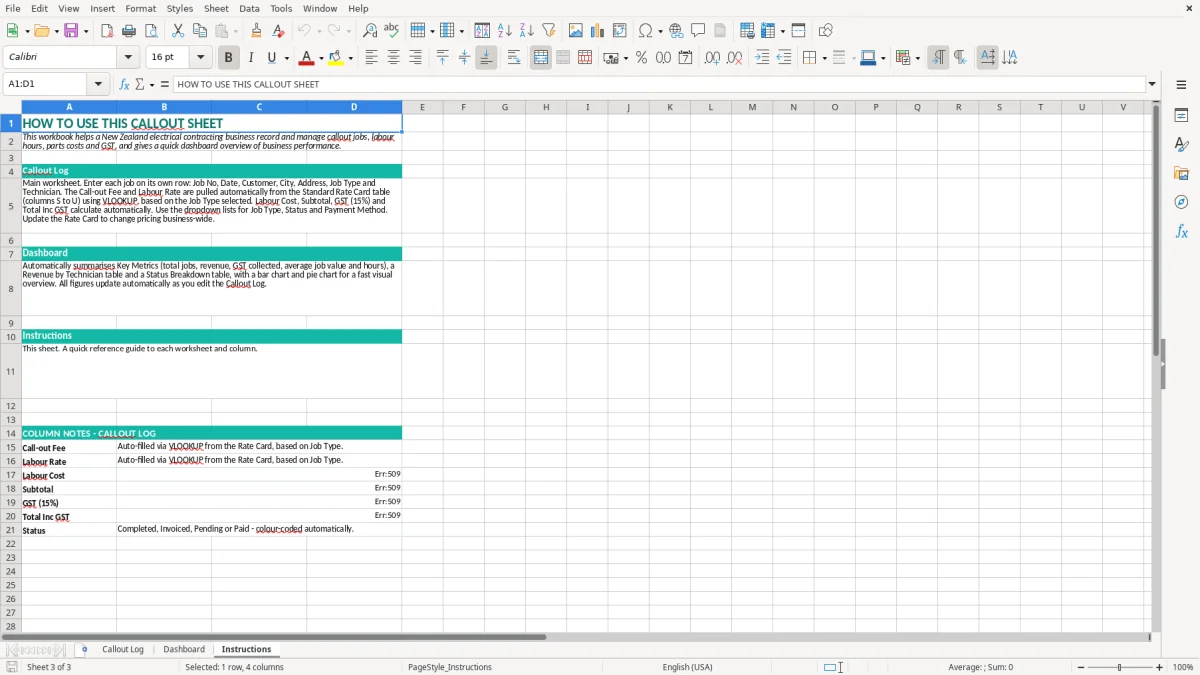Clear direct formatting
Screen dimensions: 1200x675
point(279,31)
